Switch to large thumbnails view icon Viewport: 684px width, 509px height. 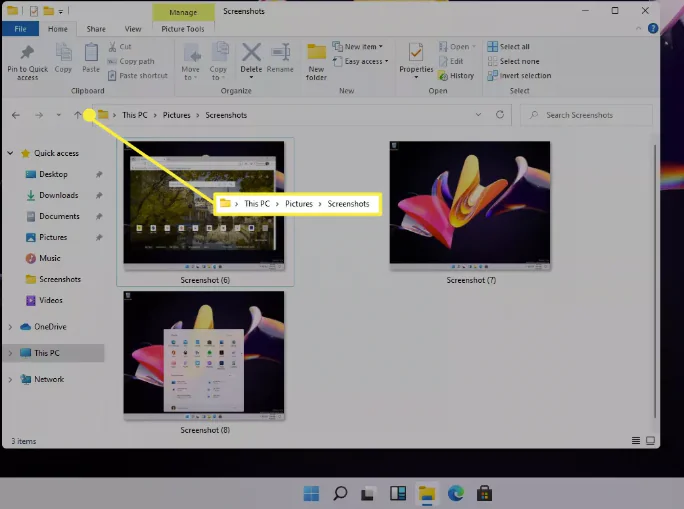click(652, 440)
